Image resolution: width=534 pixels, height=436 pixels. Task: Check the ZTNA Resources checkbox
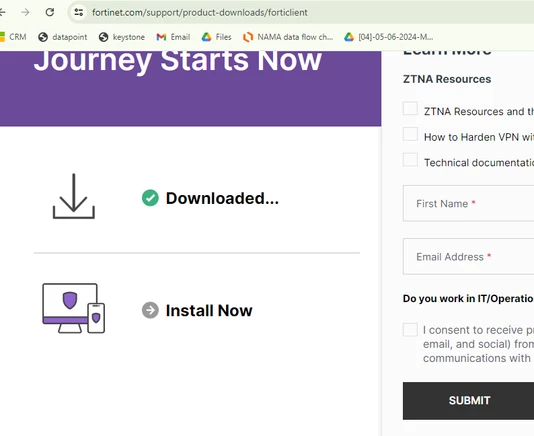(x=410, y=108)
